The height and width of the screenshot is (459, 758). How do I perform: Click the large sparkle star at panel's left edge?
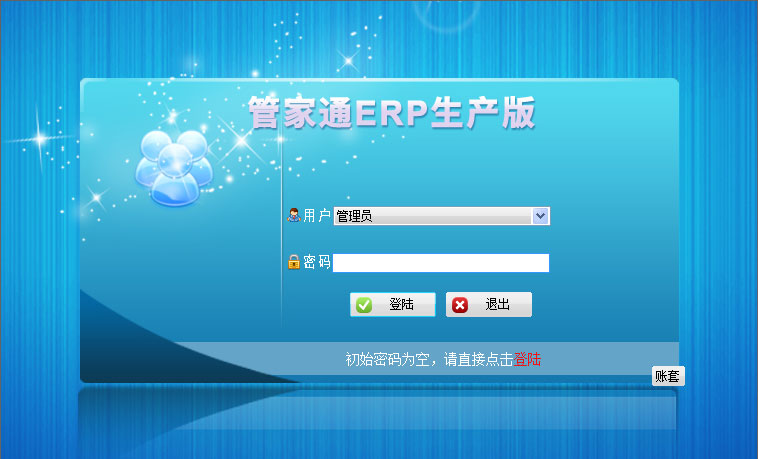coord(44,137)
